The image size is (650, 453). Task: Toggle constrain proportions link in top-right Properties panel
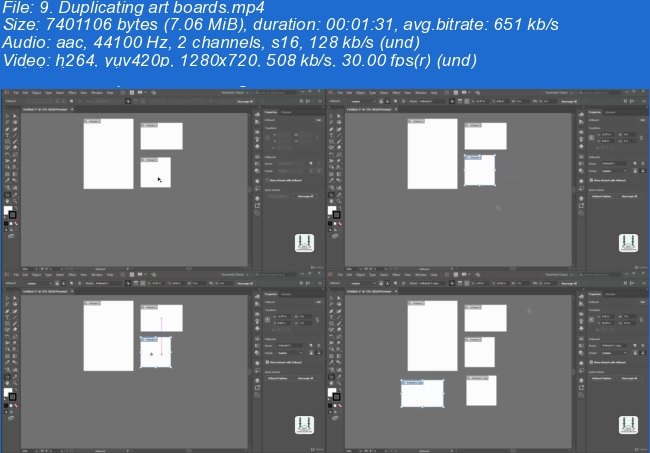click(642, 138)
